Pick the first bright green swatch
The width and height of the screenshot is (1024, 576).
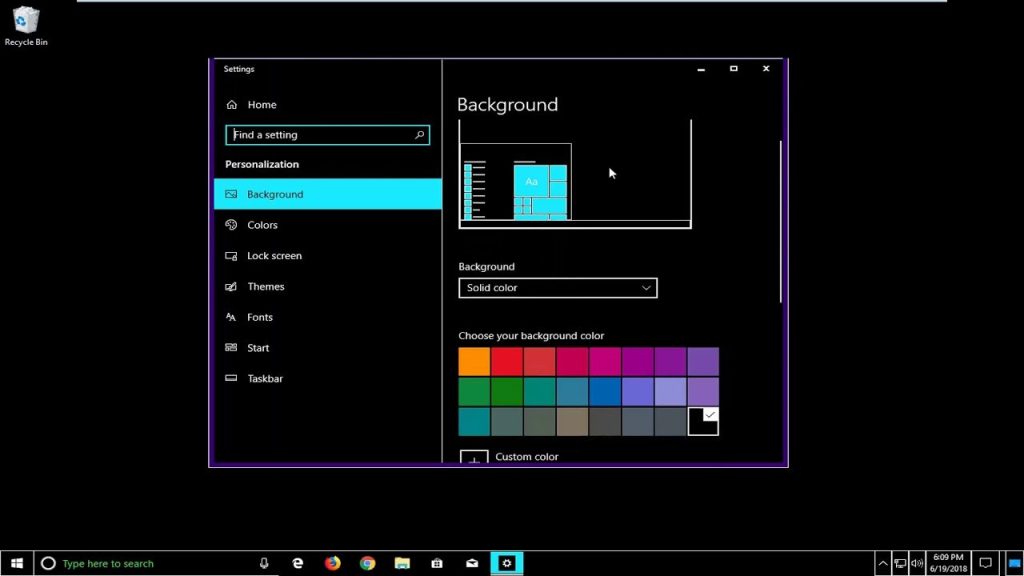pos(474,392)
